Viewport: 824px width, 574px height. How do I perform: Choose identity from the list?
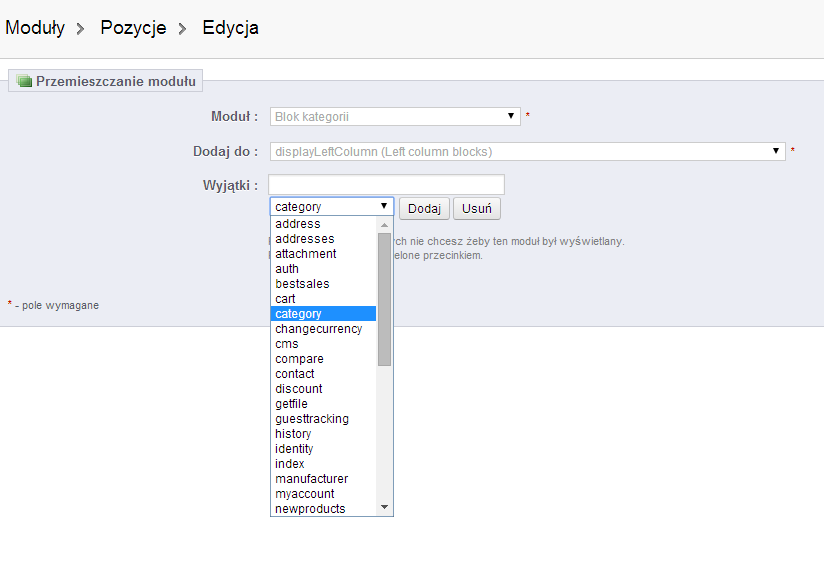tap(324, 449)
